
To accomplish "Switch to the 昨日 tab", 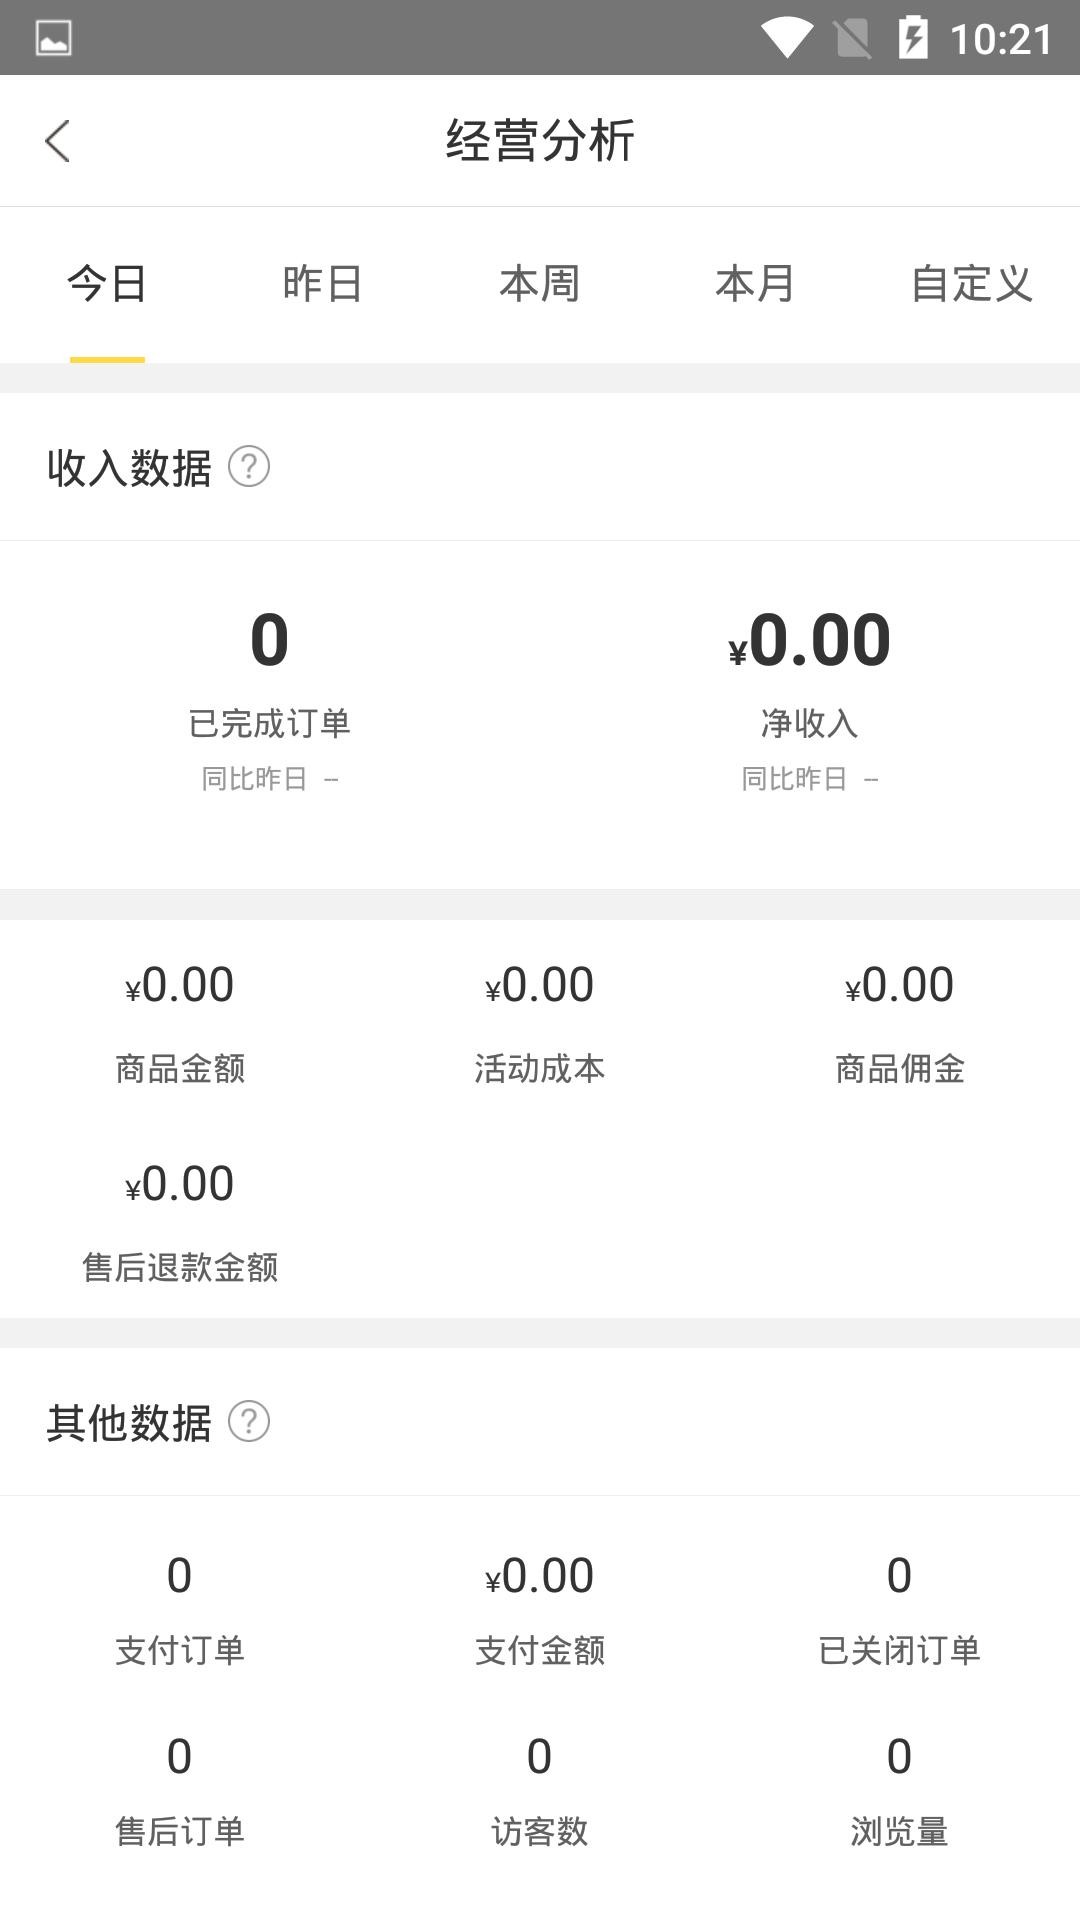I will pyautogui.click(x=322, y=284).
